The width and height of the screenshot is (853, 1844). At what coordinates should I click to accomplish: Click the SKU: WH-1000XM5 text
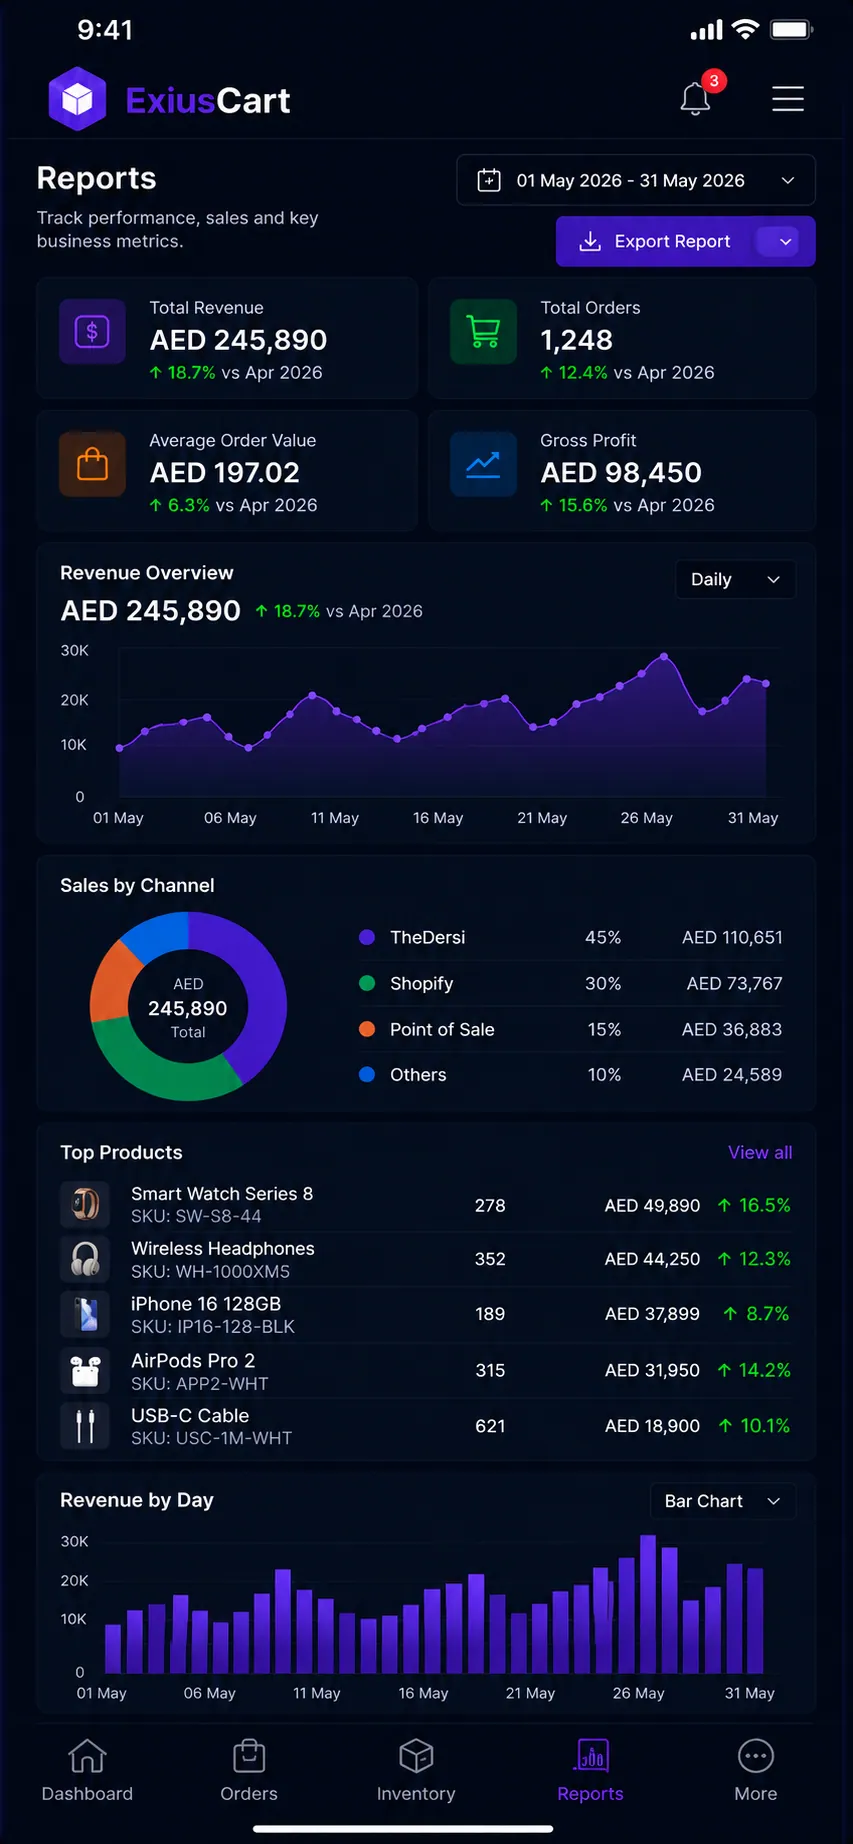[210, 1271]
